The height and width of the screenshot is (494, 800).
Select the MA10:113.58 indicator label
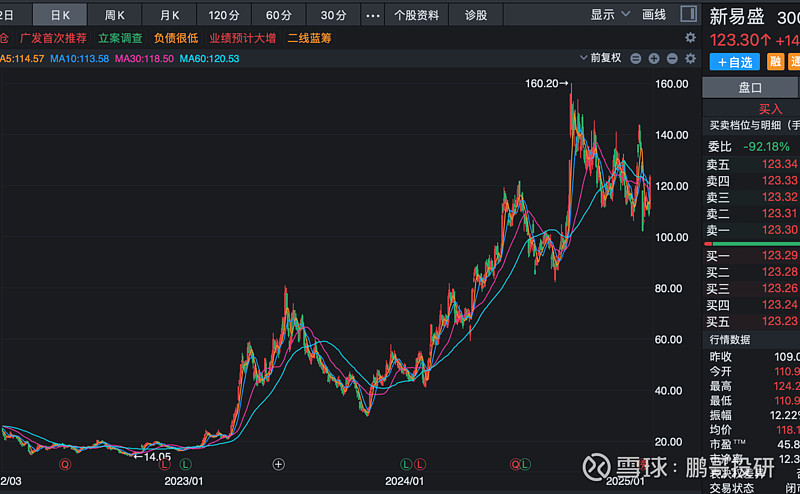[79, 59]
